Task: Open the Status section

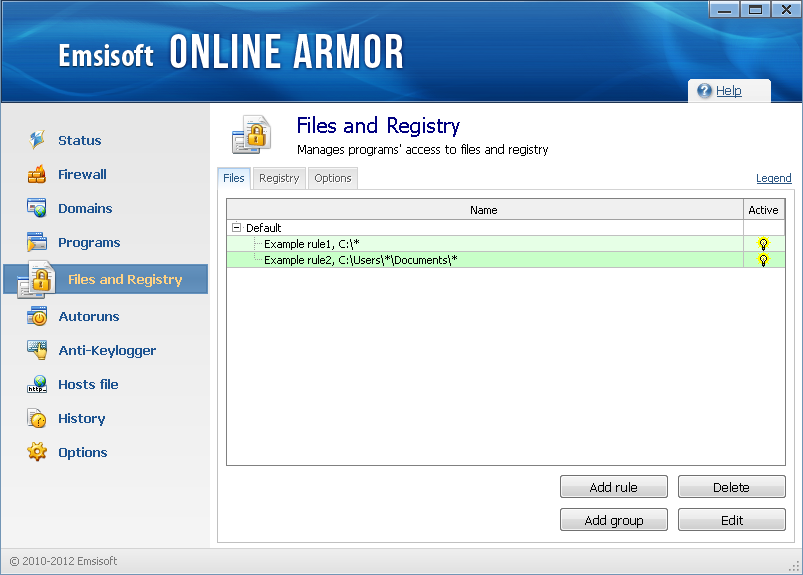Action: pos(80,140)
